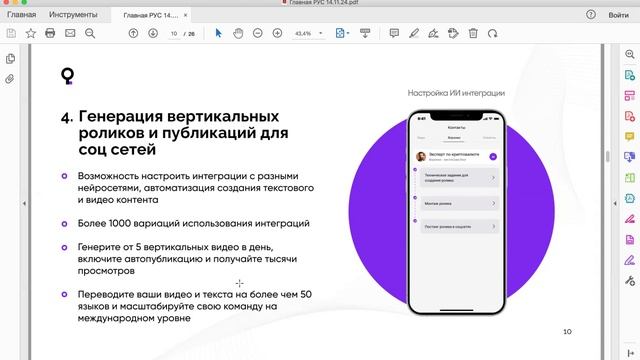Send file by email envelope icon
640x360 pixels.
point(70,33)
